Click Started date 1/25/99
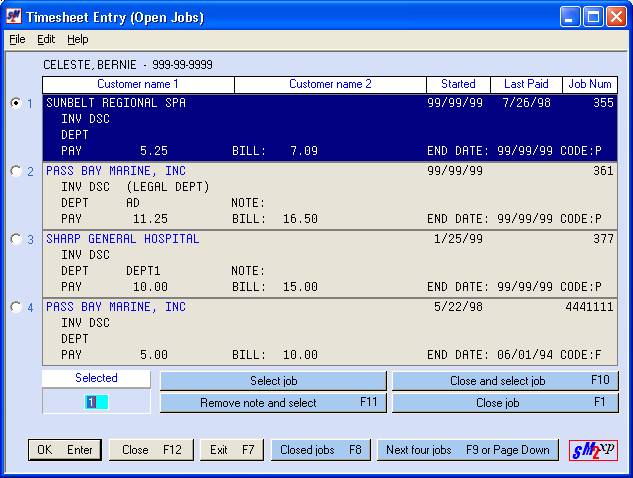Screen dimensions: 633x478 pos(458,239)
